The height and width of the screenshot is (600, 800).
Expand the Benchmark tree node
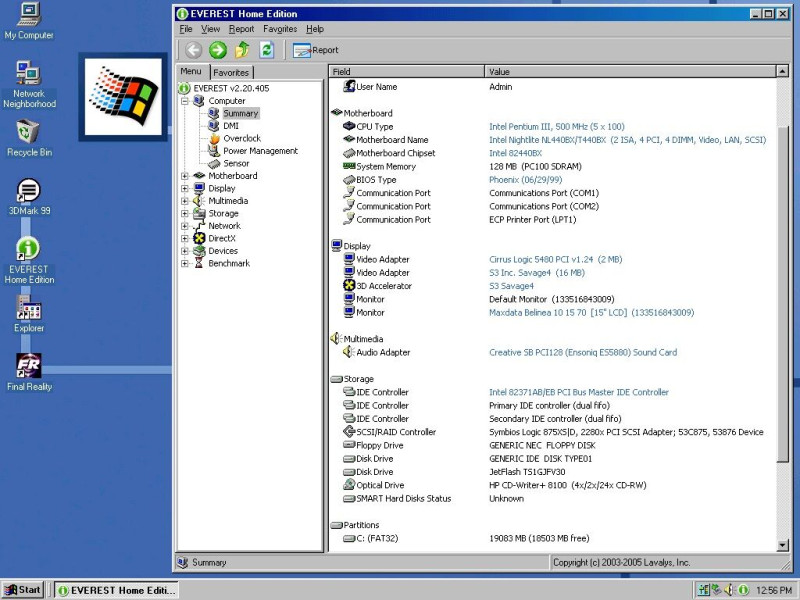click(x=185, y=263)
